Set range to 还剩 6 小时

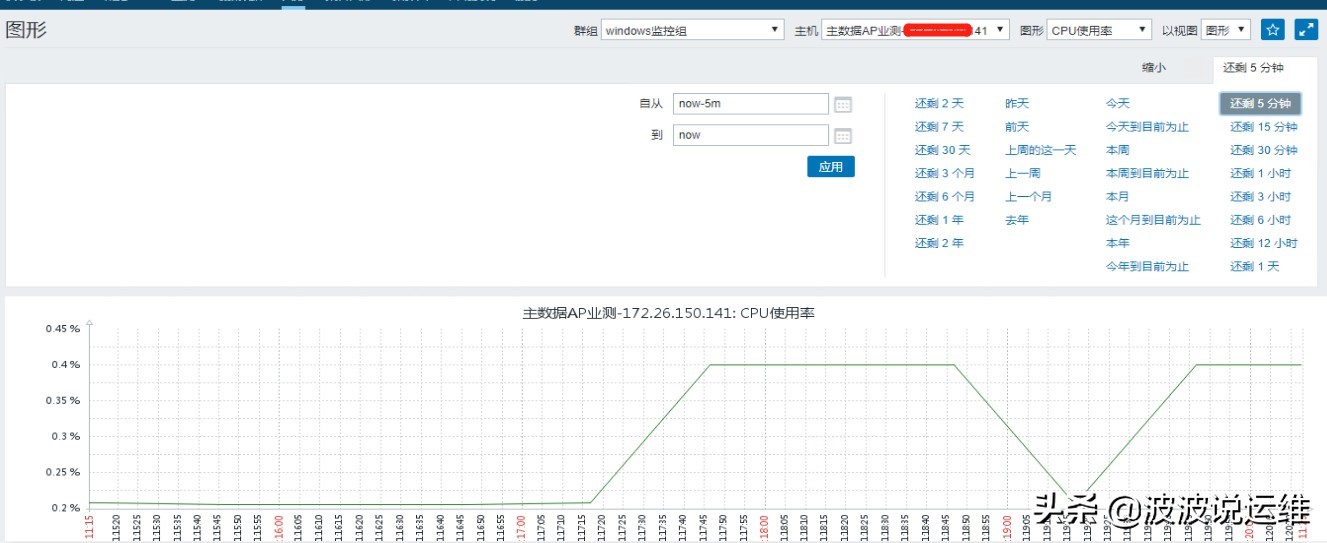click(1260, 220)
